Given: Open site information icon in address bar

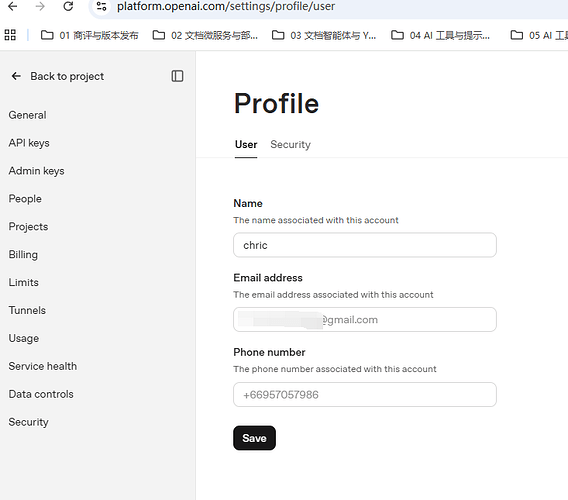Looking at the screenshot, I should click(x=101, y=6).
